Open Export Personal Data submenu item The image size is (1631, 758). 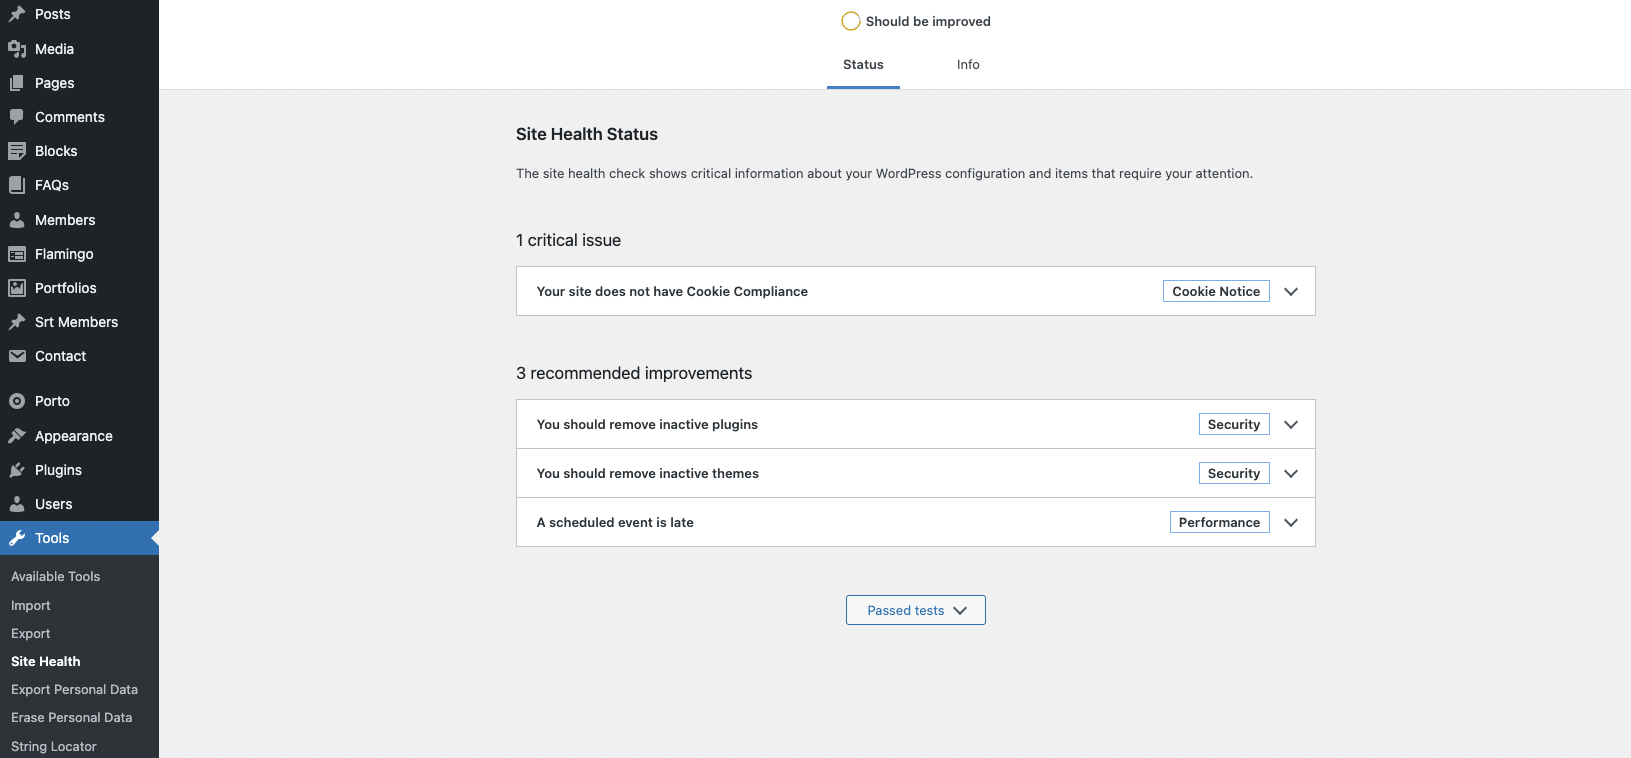tap(75, 689)
